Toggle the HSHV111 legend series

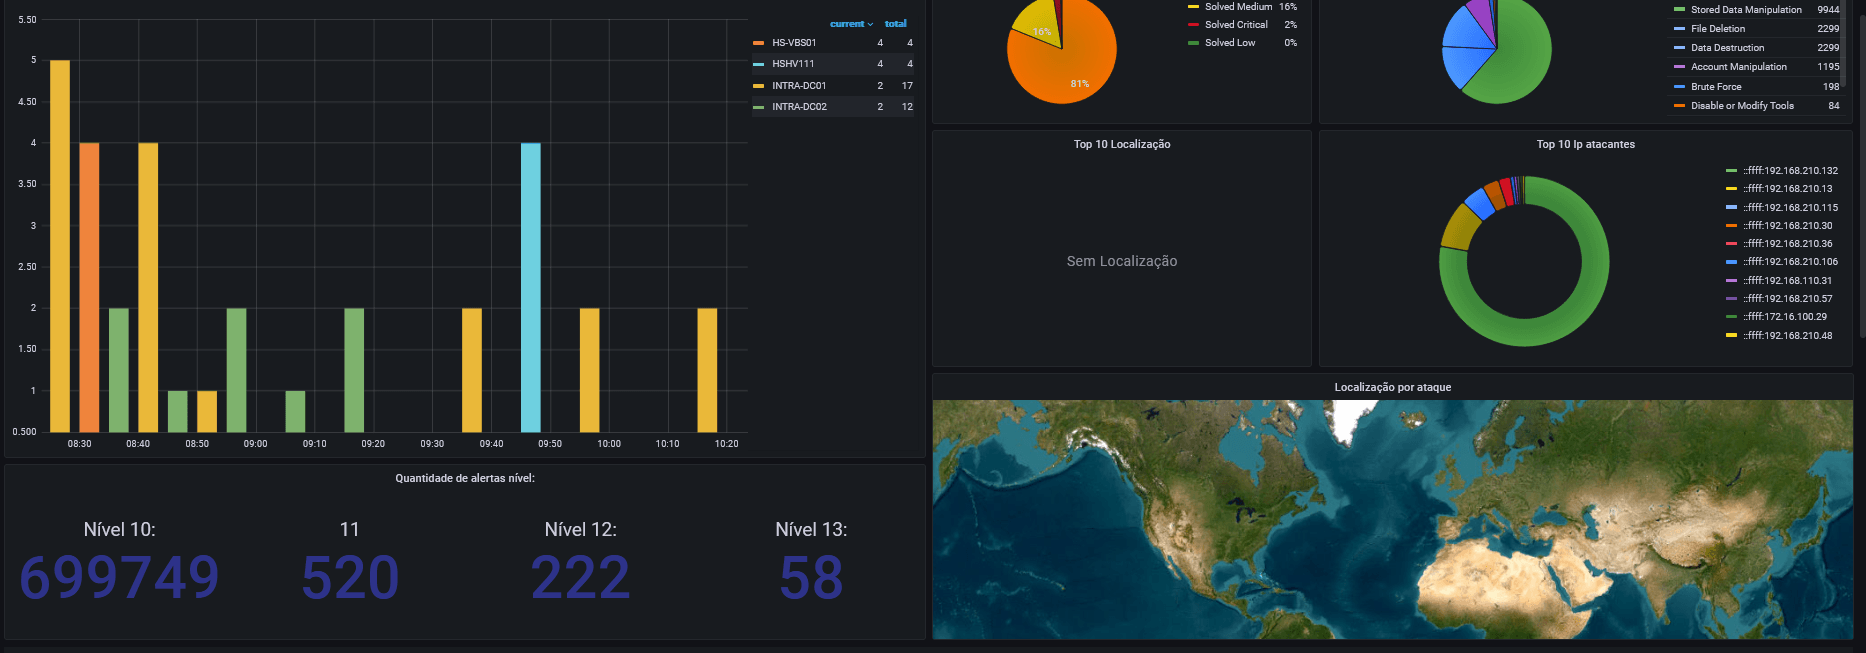[793, 64]
